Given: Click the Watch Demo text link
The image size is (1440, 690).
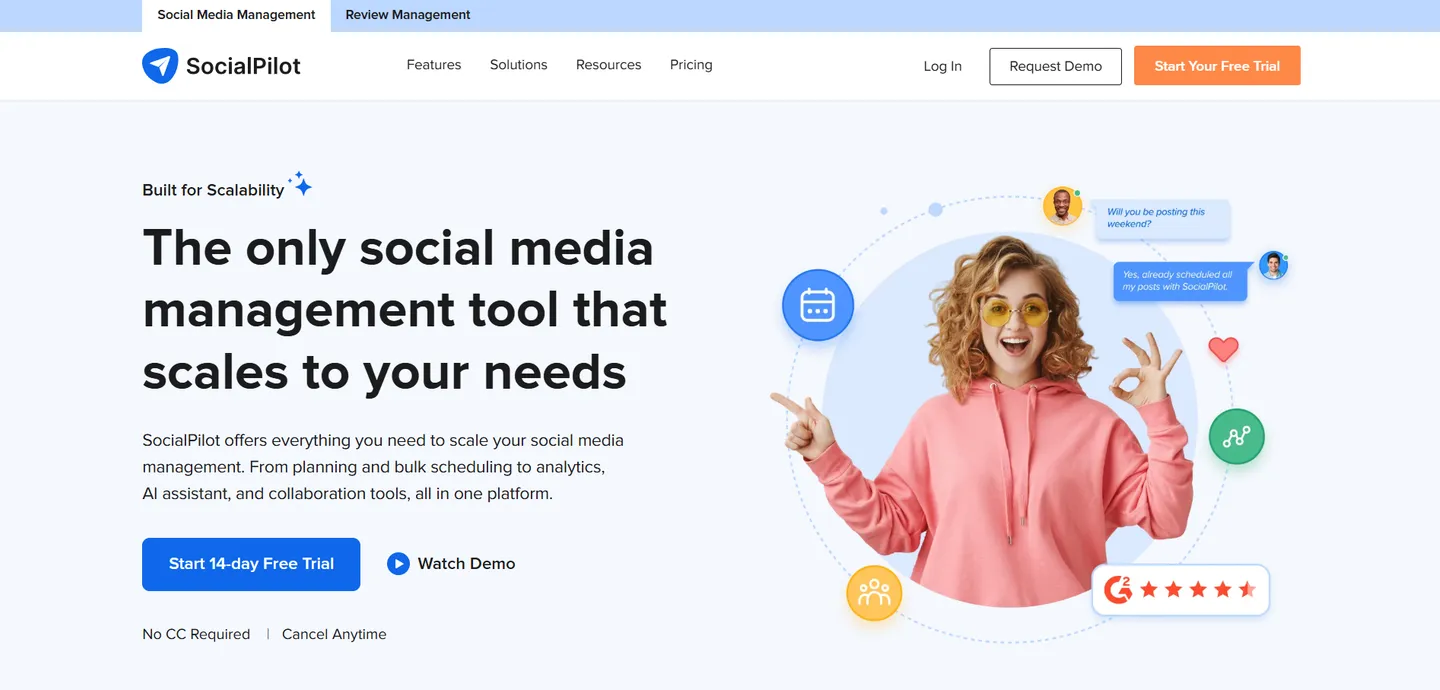Looking at the screenshot, I should [x=467, y=564].
